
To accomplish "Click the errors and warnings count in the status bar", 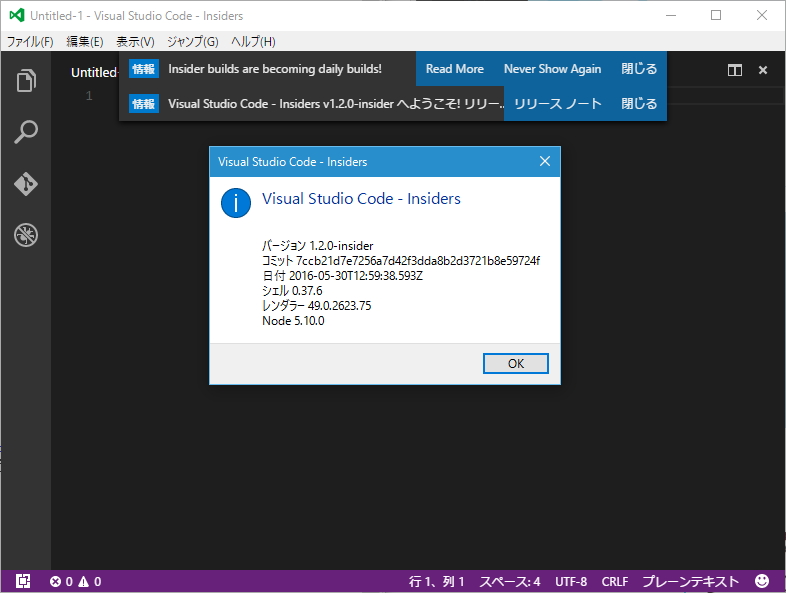I will click(75, 581).
